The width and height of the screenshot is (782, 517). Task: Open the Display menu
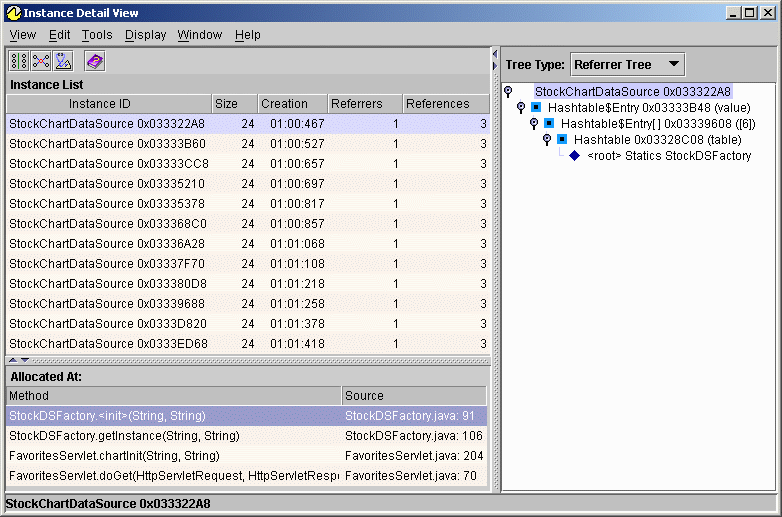145,35
